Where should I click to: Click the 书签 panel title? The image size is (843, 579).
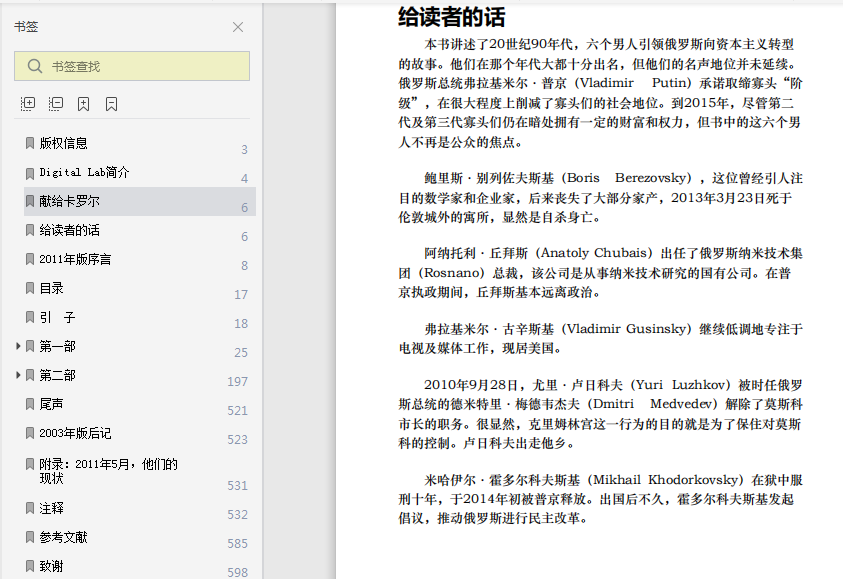tap(26, 27)
